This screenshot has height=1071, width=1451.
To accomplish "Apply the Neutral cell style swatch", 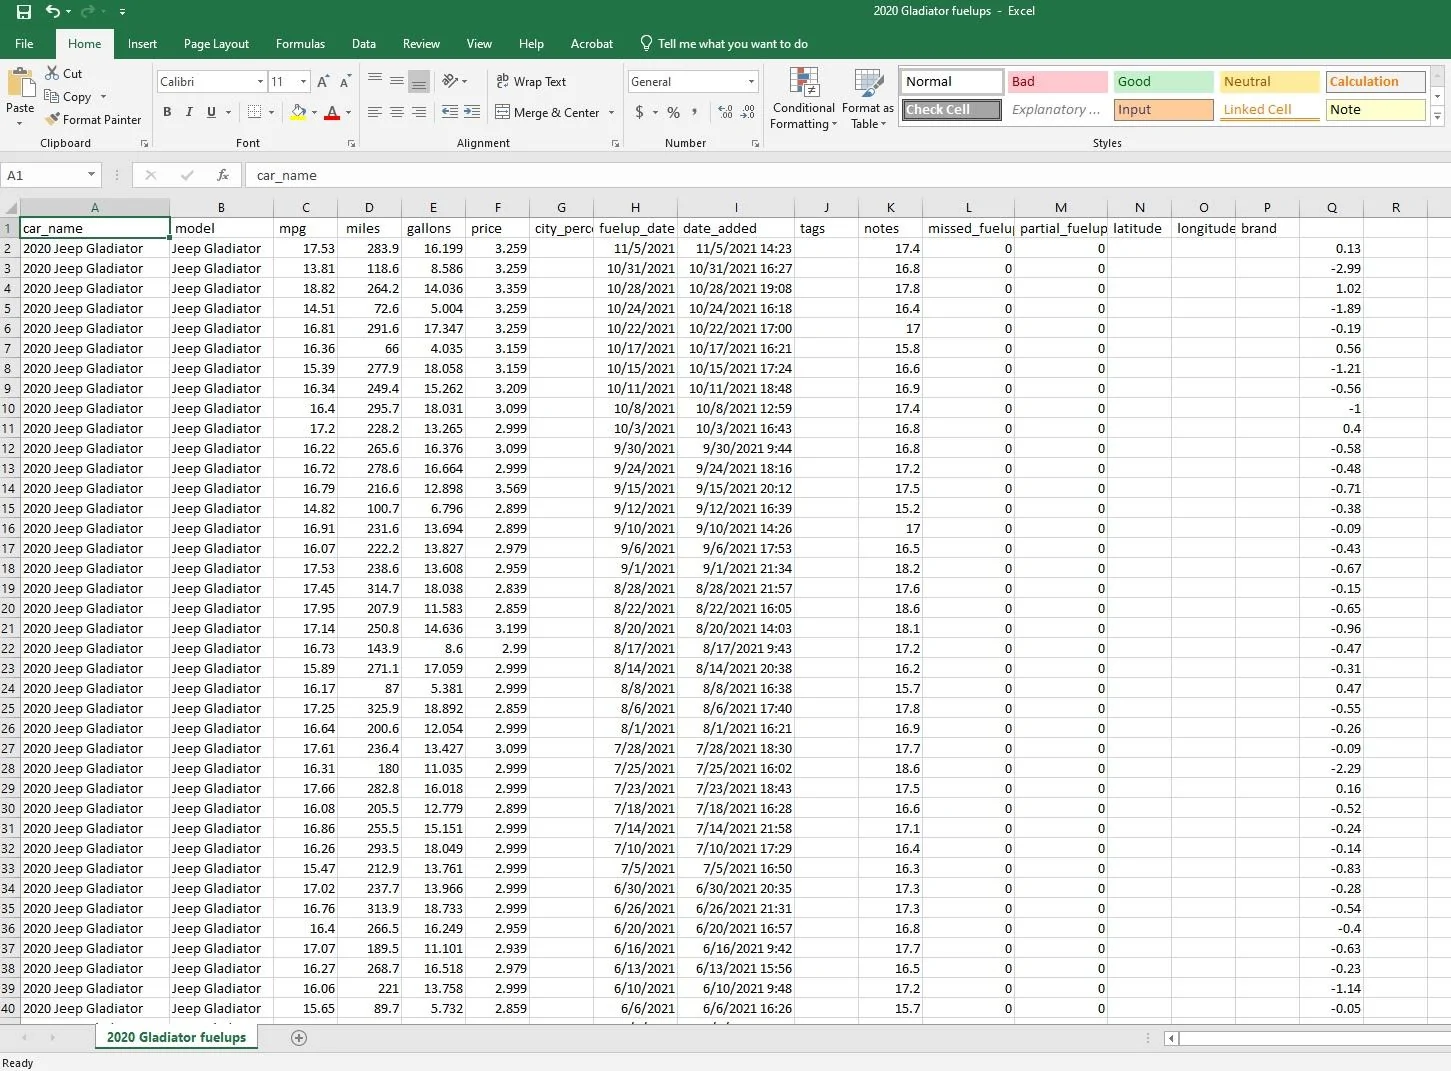I will coord(1269,82).
